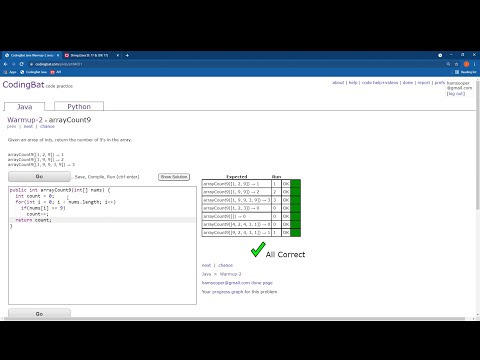Image resolution: width=480 pixels, height=360 pixels.
Task: Open the done link in the header
Action: pos(408,83)
